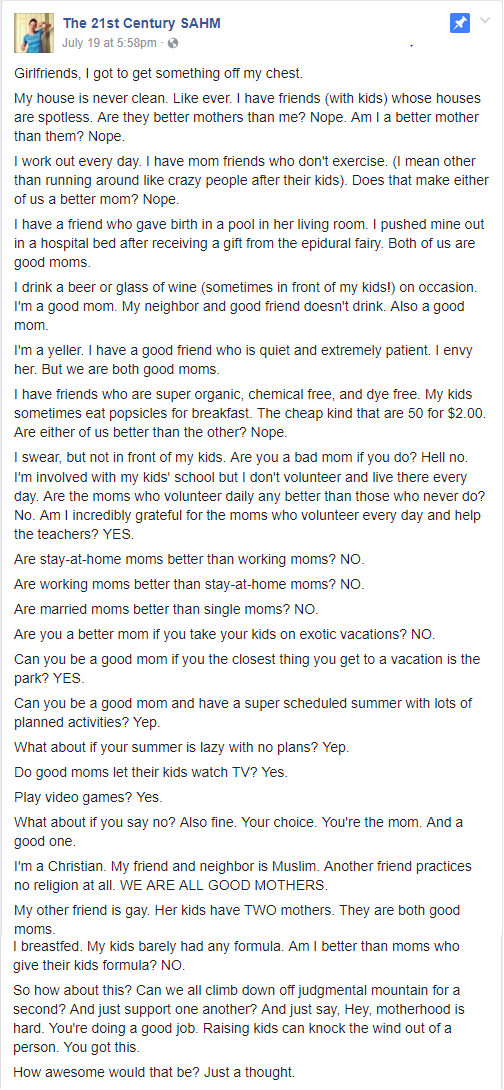504x1090 pixels.
Task: Click the closing line "How awesome would that be"
Action: pos(154,1073)
